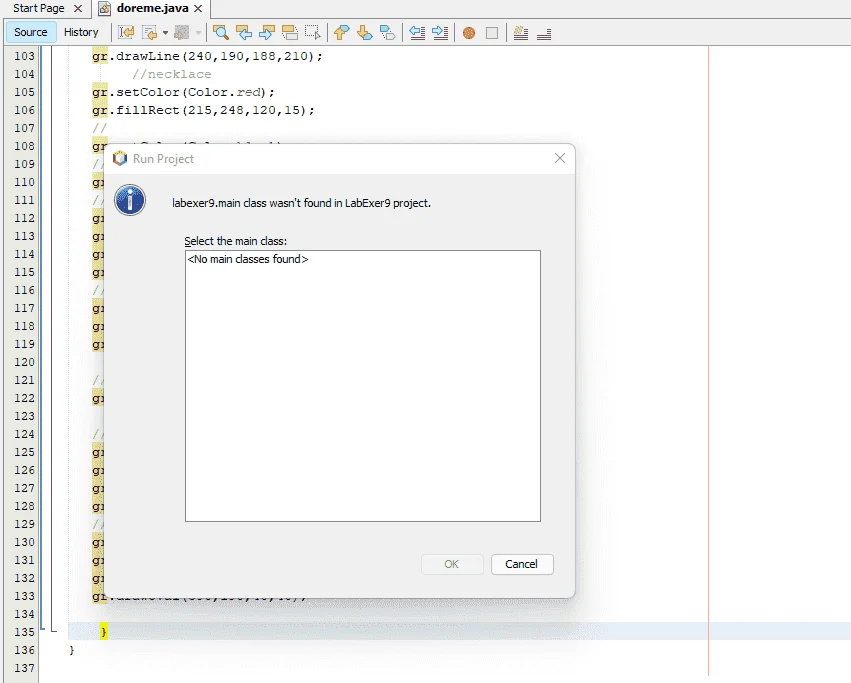This screenshot has height=683, width=851.
Task: Toggle Highlight Search in the toolbar
Action: 289,33
